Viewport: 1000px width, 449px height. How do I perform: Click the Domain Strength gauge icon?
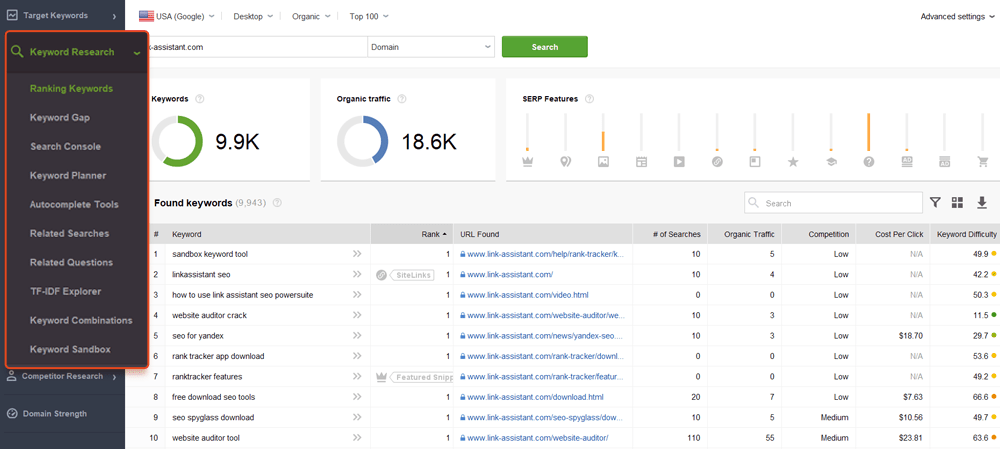(12, 413)
